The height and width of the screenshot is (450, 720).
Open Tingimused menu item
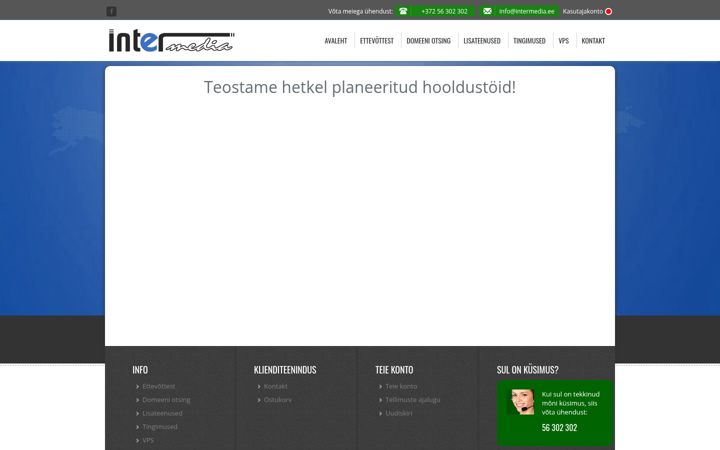pos(529,41)
